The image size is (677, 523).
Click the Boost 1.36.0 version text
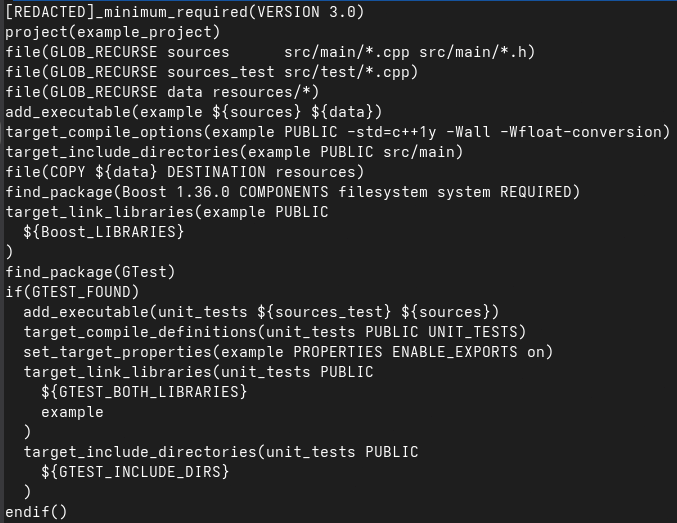[x=176, y=192]
